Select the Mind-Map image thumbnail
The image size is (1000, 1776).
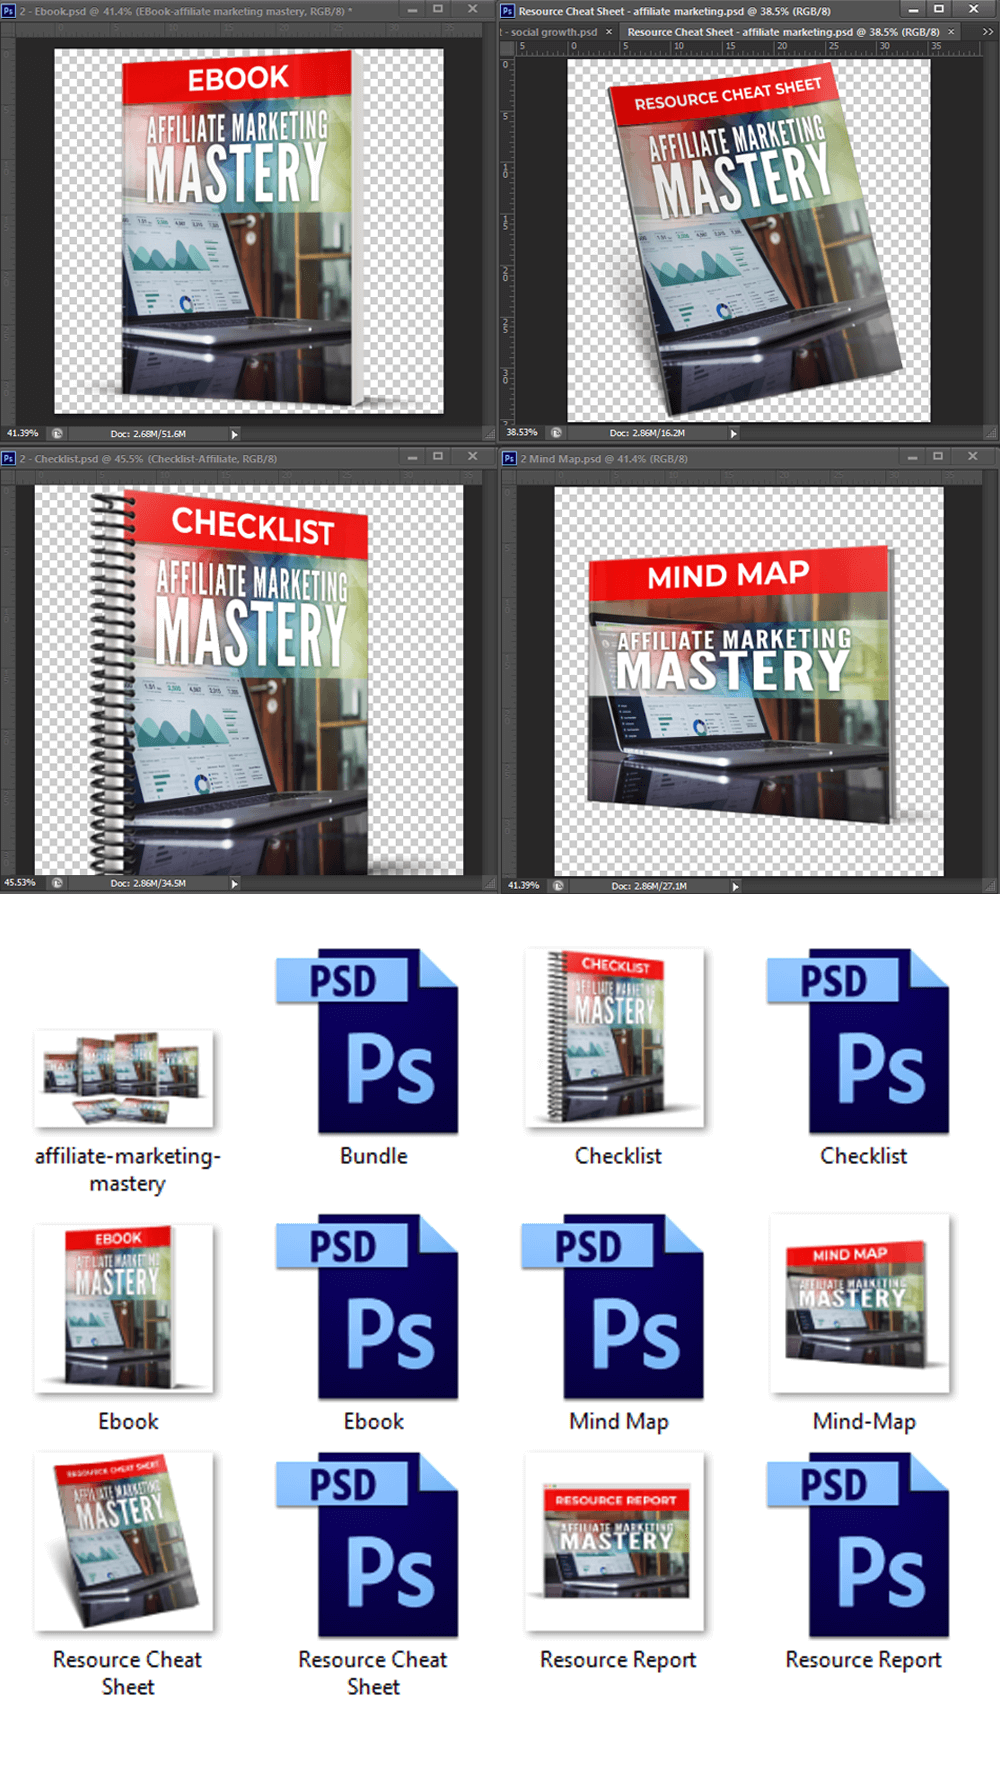(860, 1304)
